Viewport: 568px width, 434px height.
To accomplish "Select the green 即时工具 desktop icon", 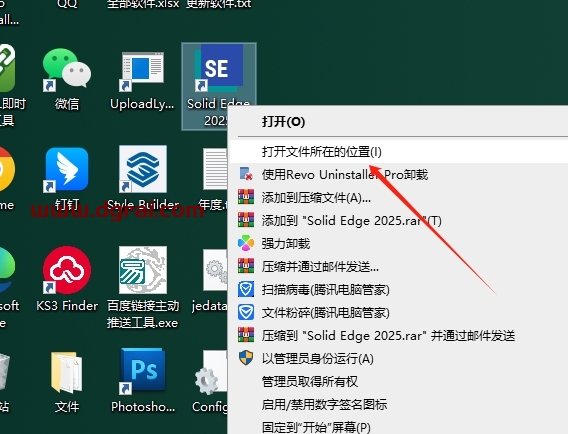I will 7,68.
